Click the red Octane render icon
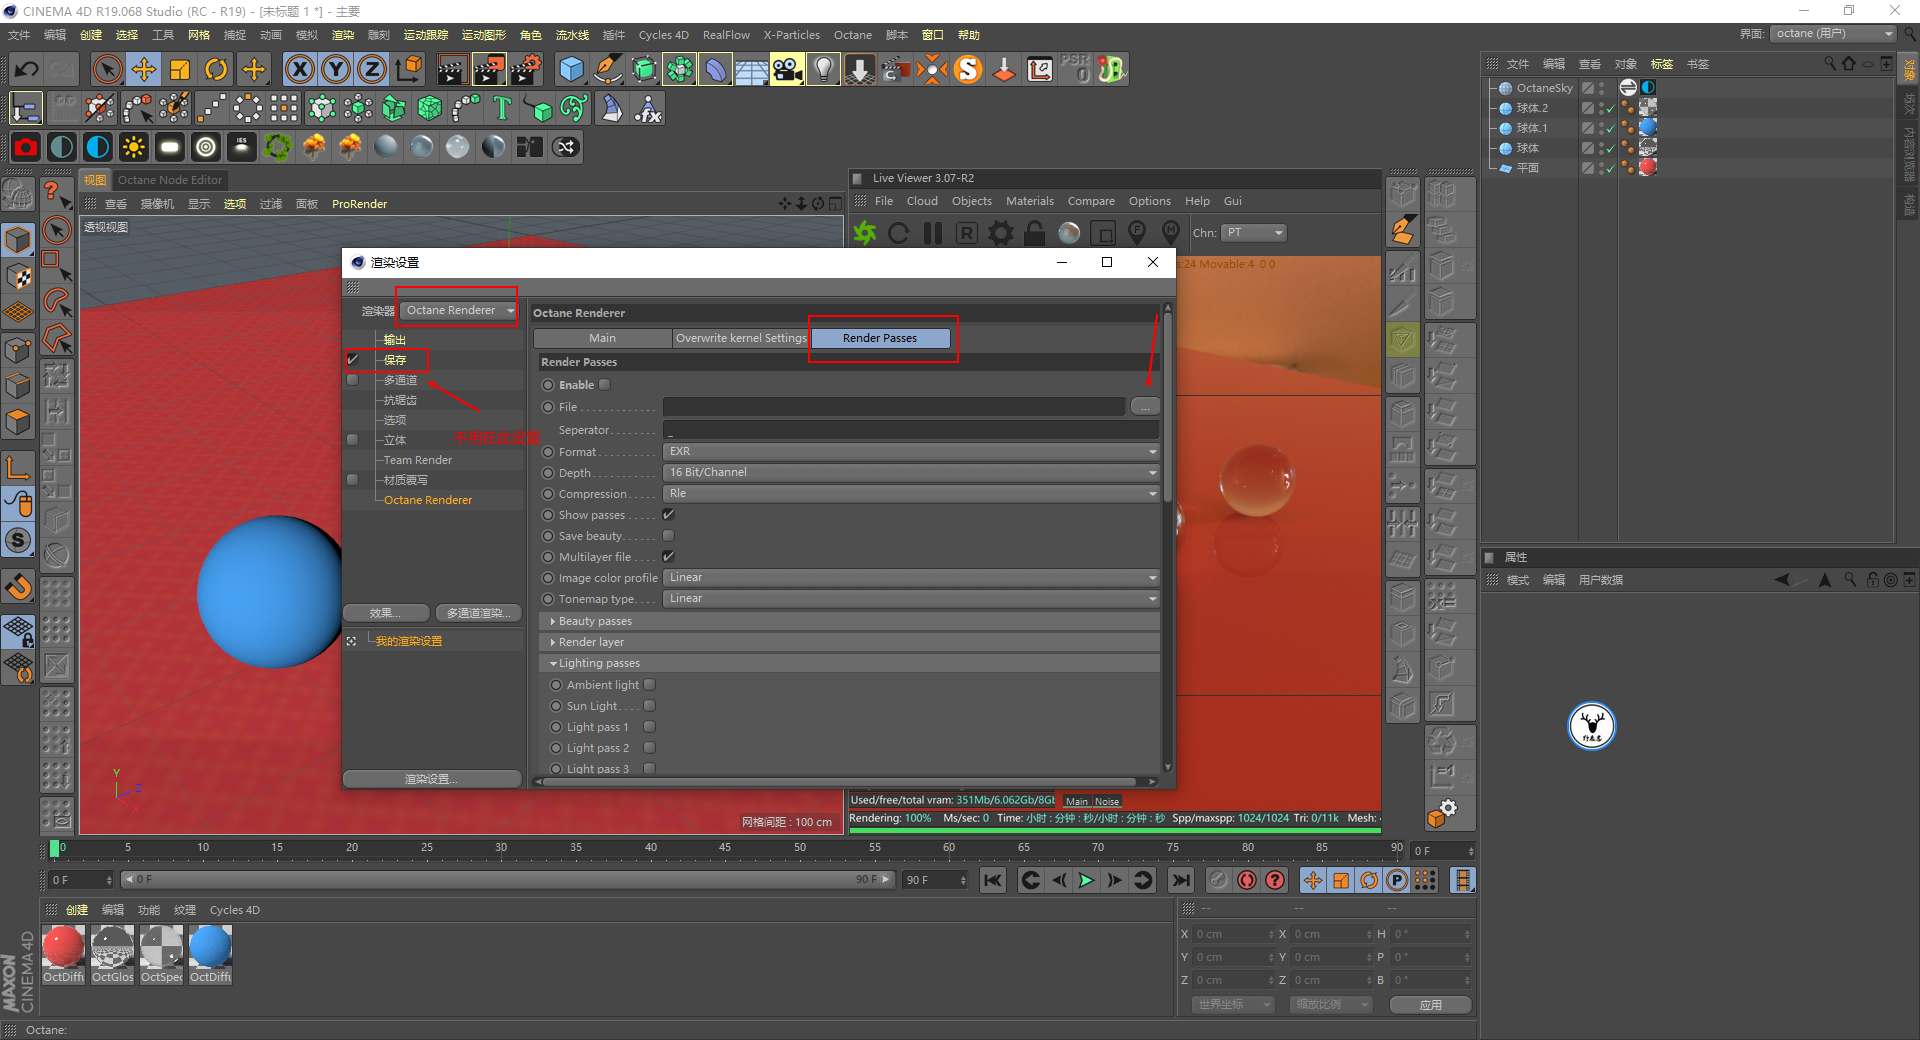 [26, 147]
